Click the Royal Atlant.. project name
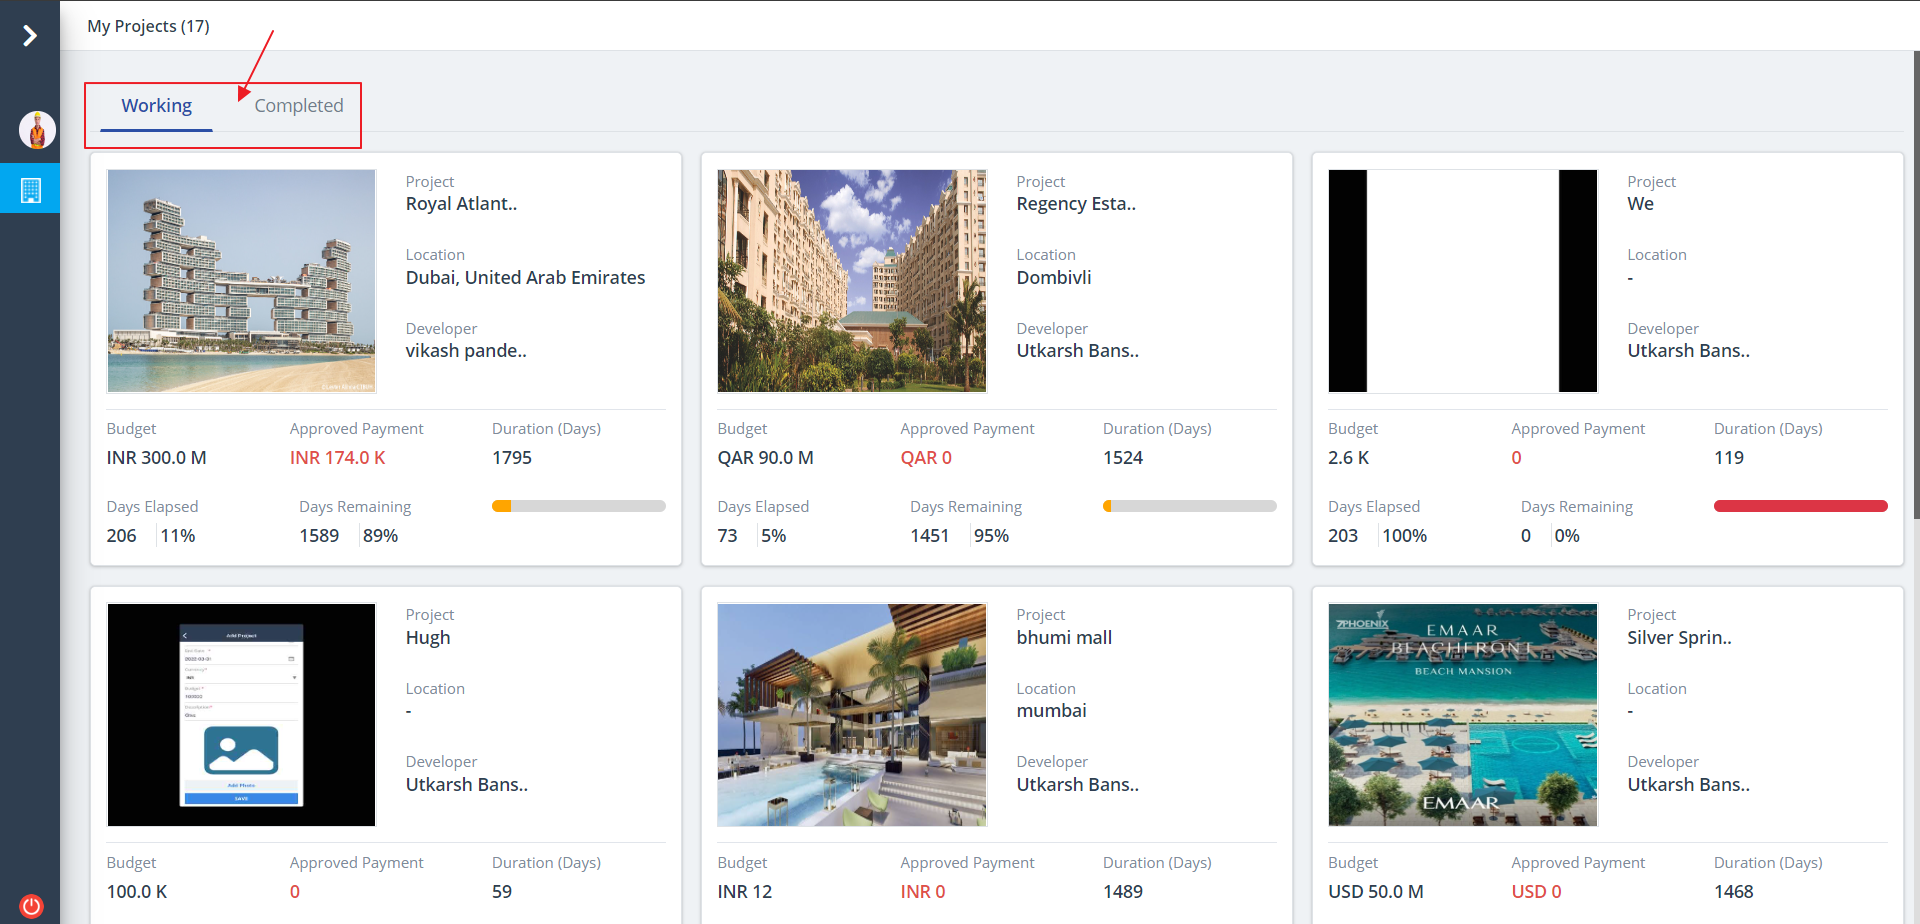This screenshot has width=1920, height=924. (461, 204)
